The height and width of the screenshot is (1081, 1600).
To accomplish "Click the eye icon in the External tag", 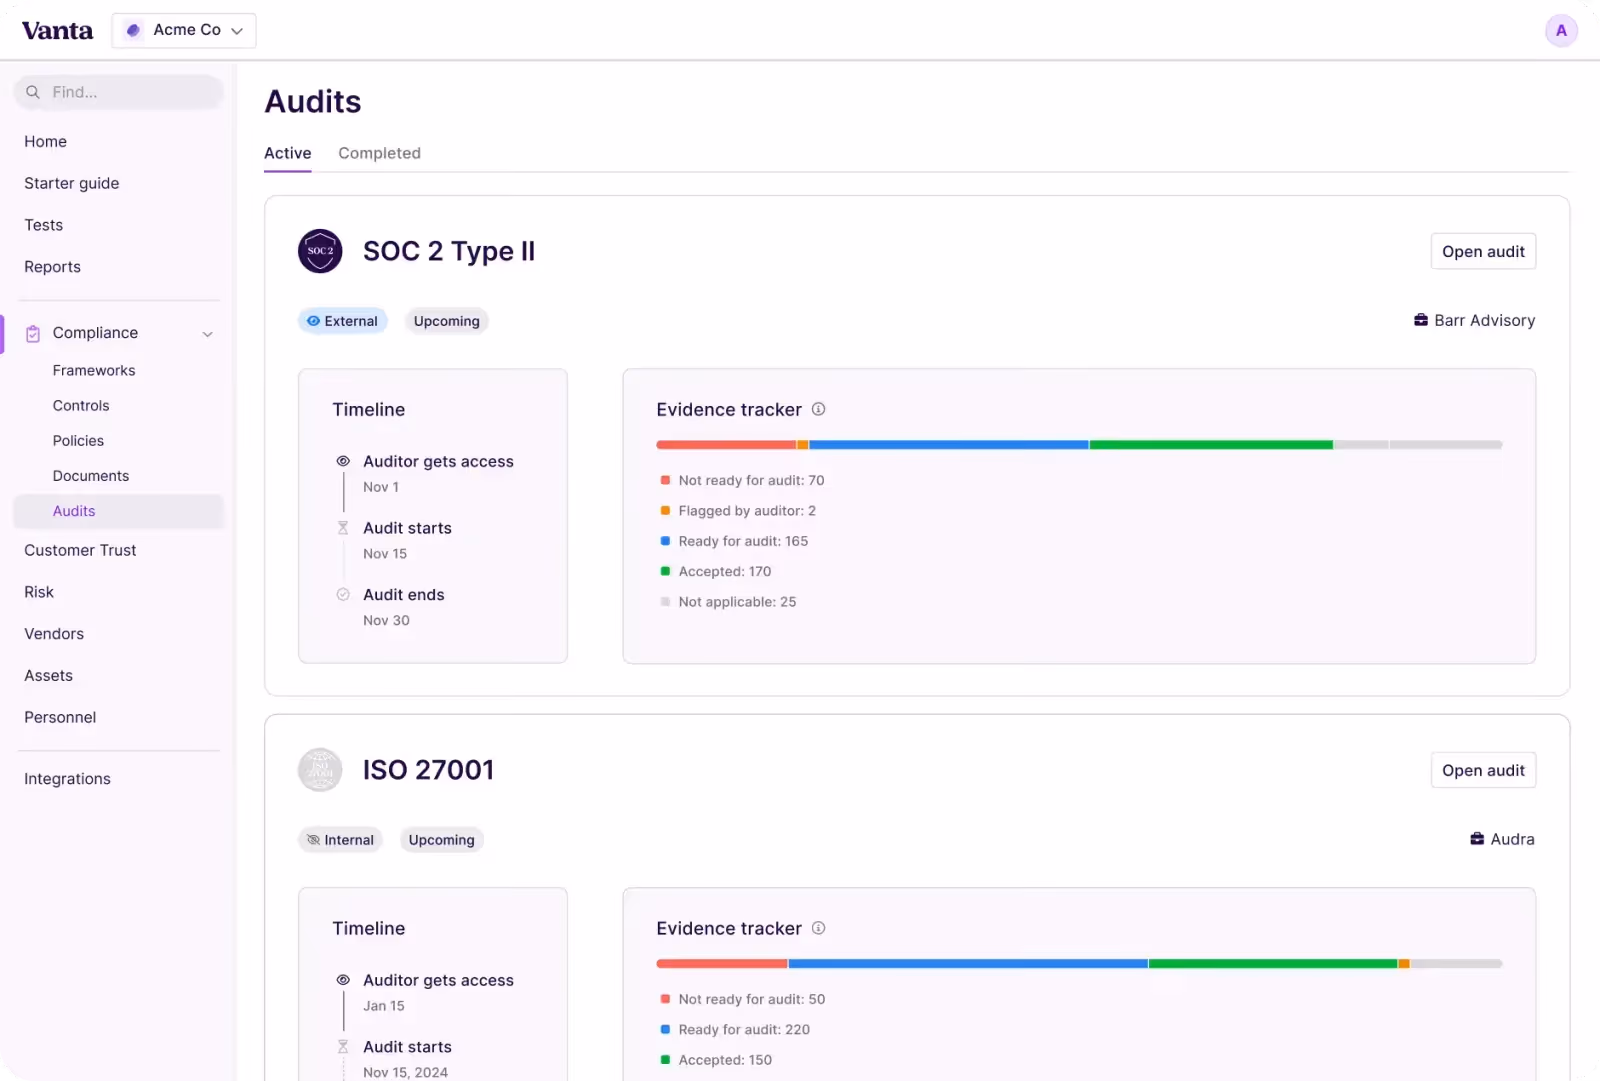I will pos(313,321).
